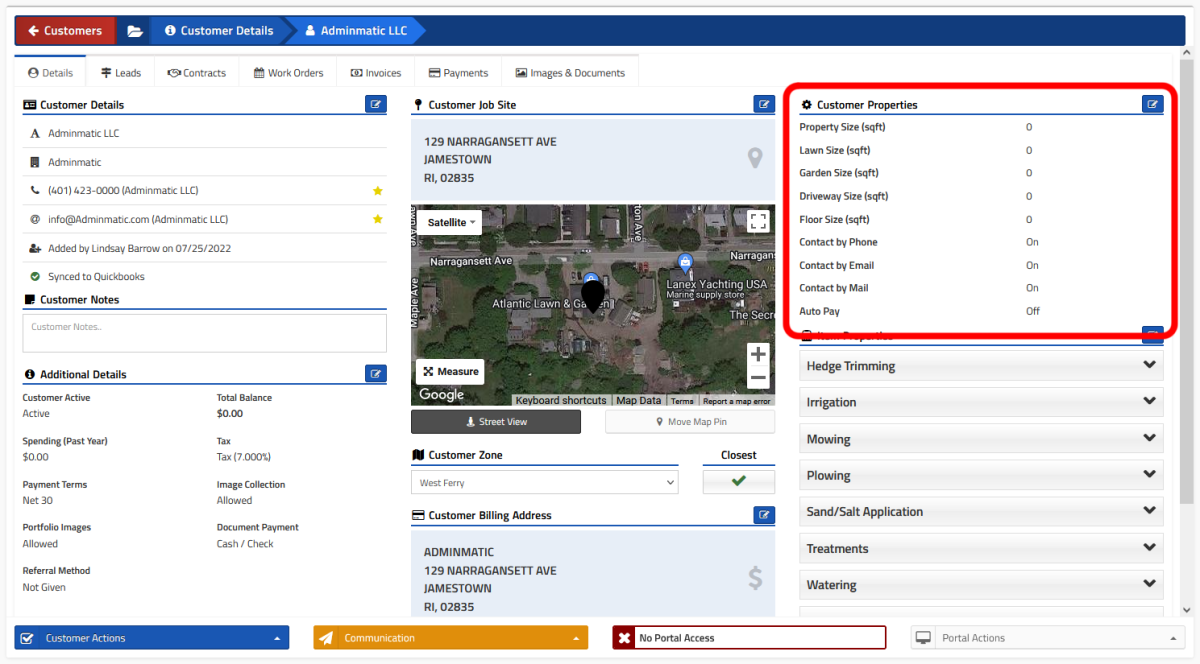The image size is (1200, 664).
Task: Expand the Plowing section
Action: click(981, 475)
